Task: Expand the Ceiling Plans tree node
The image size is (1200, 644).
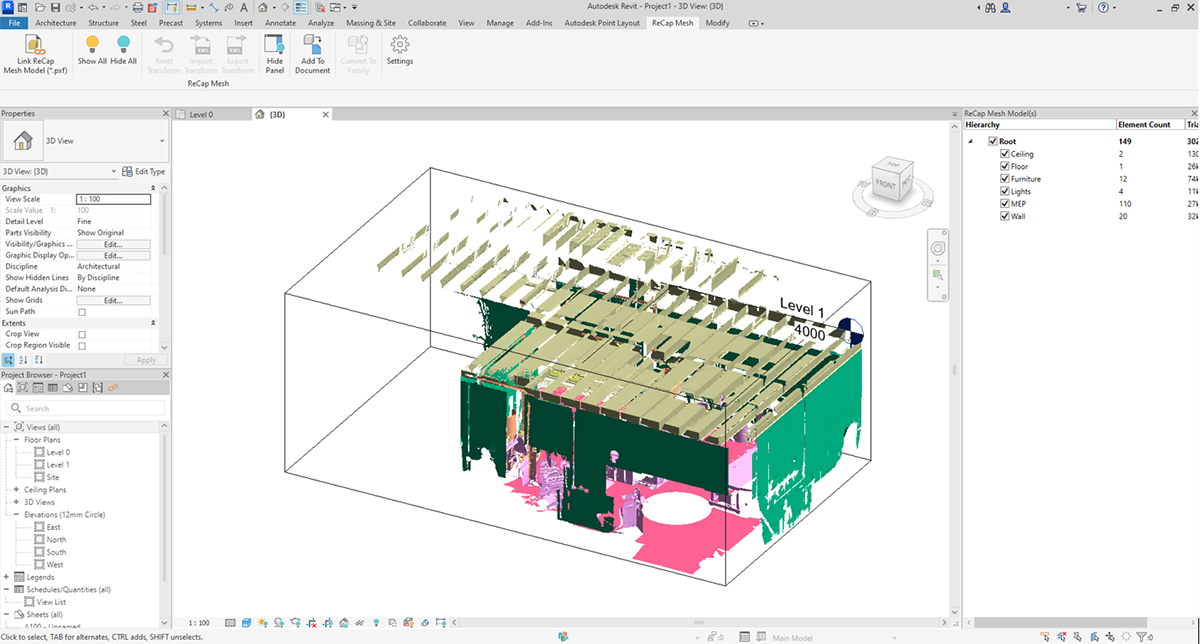Action: [17, 490]
